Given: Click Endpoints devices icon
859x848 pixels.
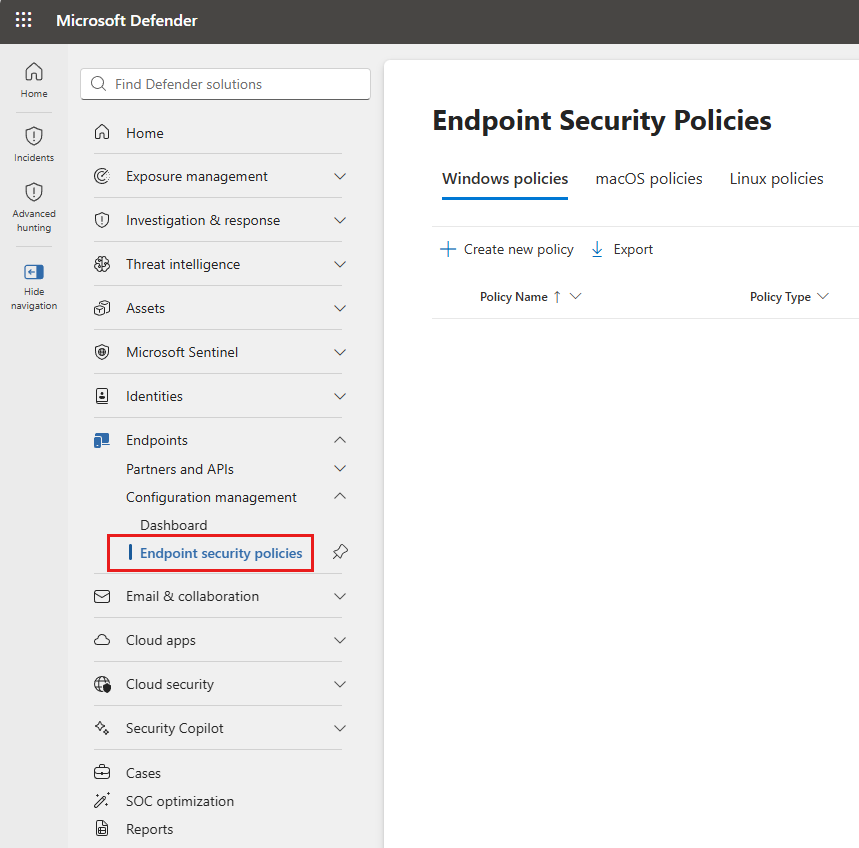Looking at the screenshot, I should tap(102, 440).
